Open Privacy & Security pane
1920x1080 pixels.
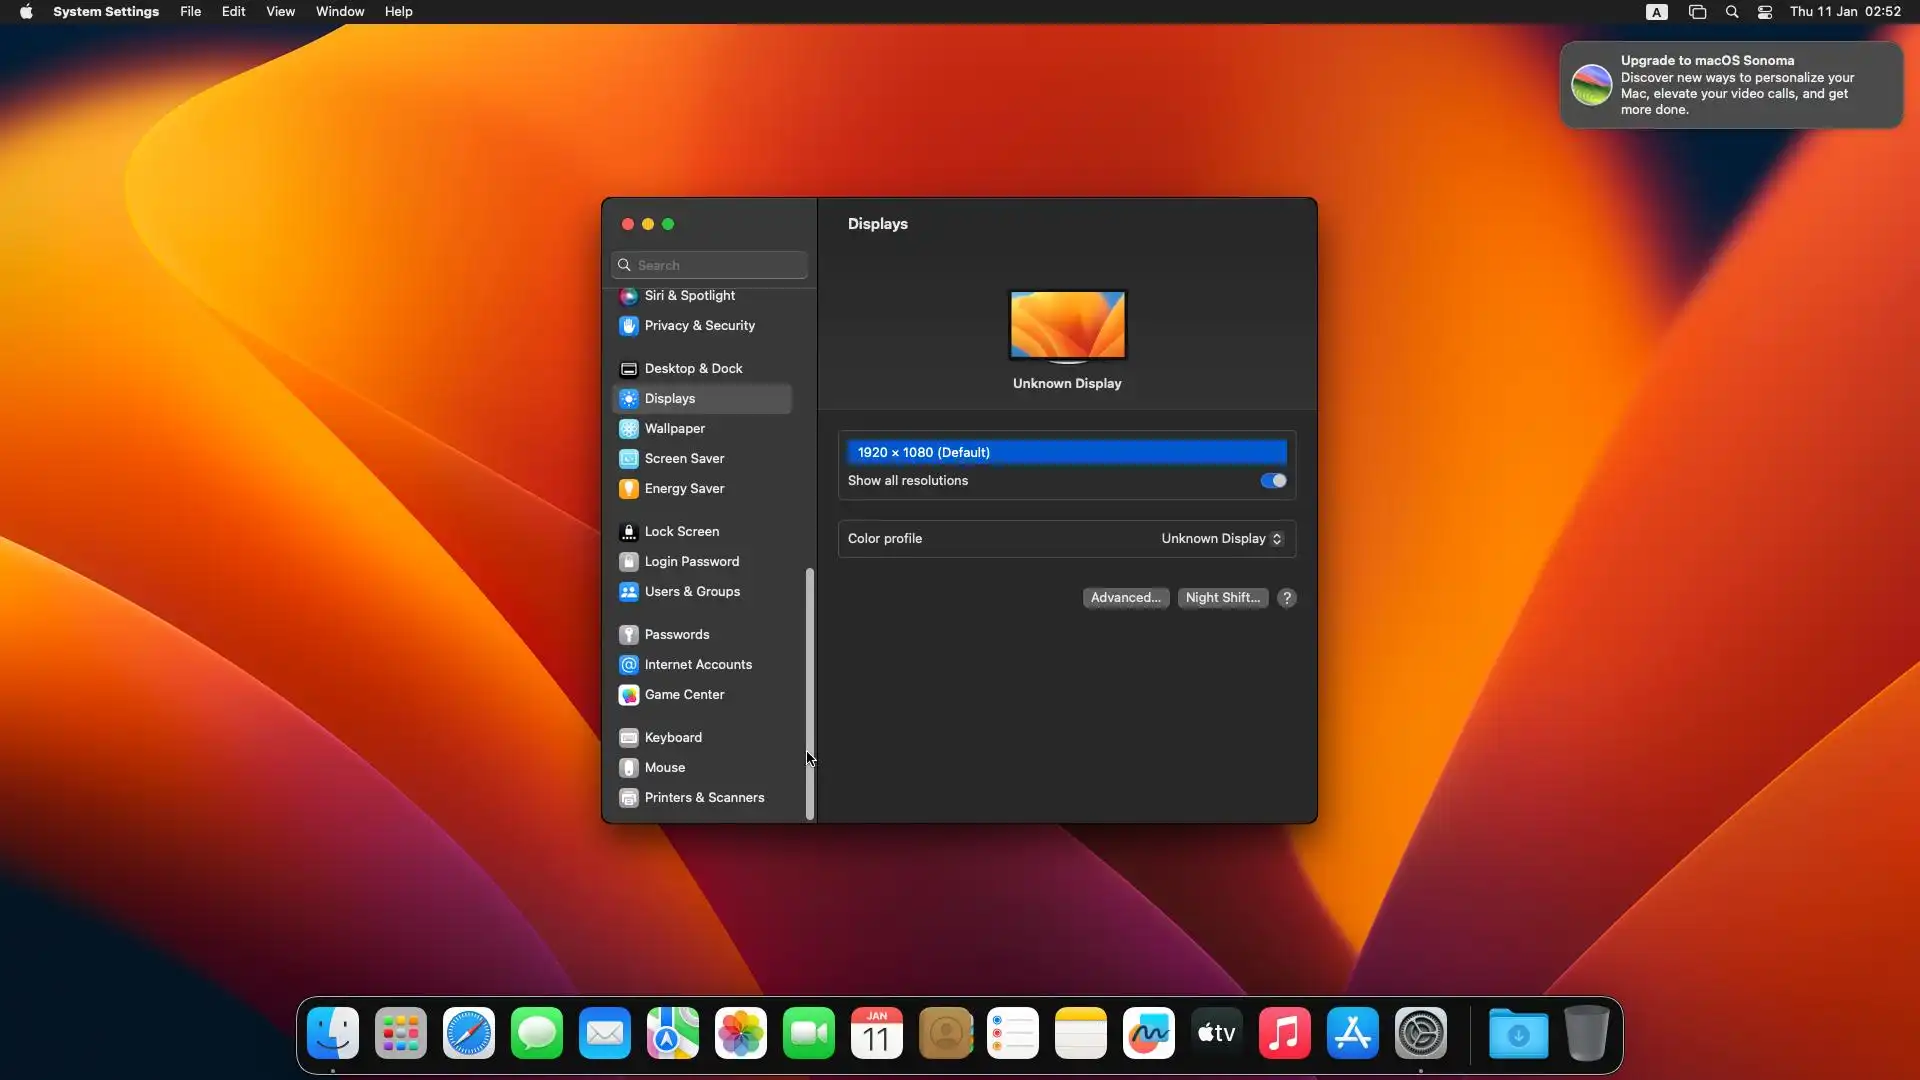click(699, 325)
